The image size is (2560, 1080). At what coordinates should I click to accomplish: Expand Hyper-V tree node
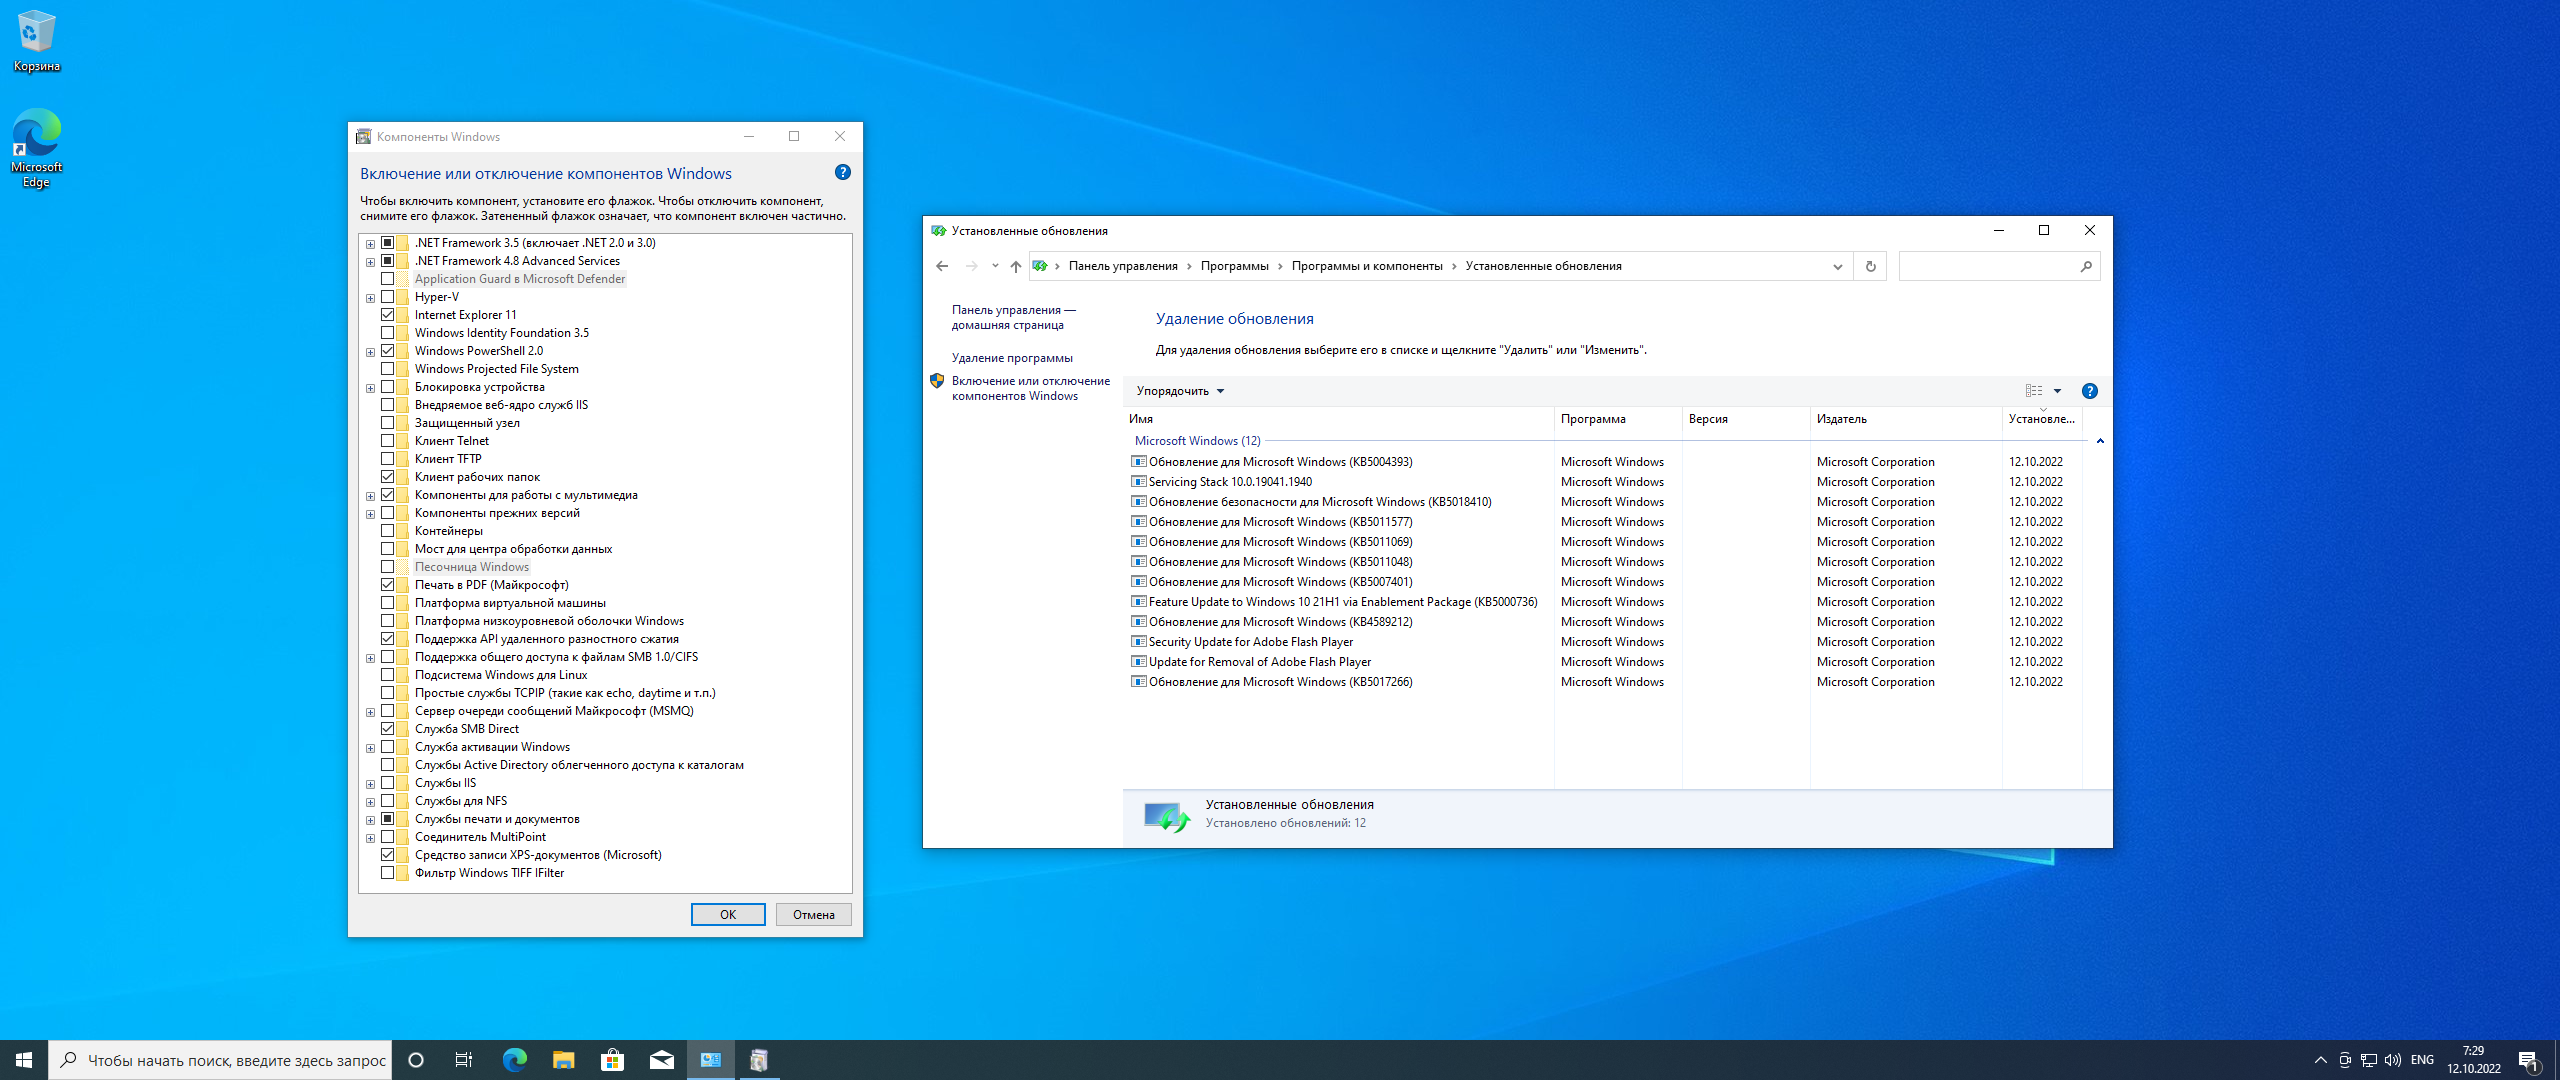pos(370,298)
